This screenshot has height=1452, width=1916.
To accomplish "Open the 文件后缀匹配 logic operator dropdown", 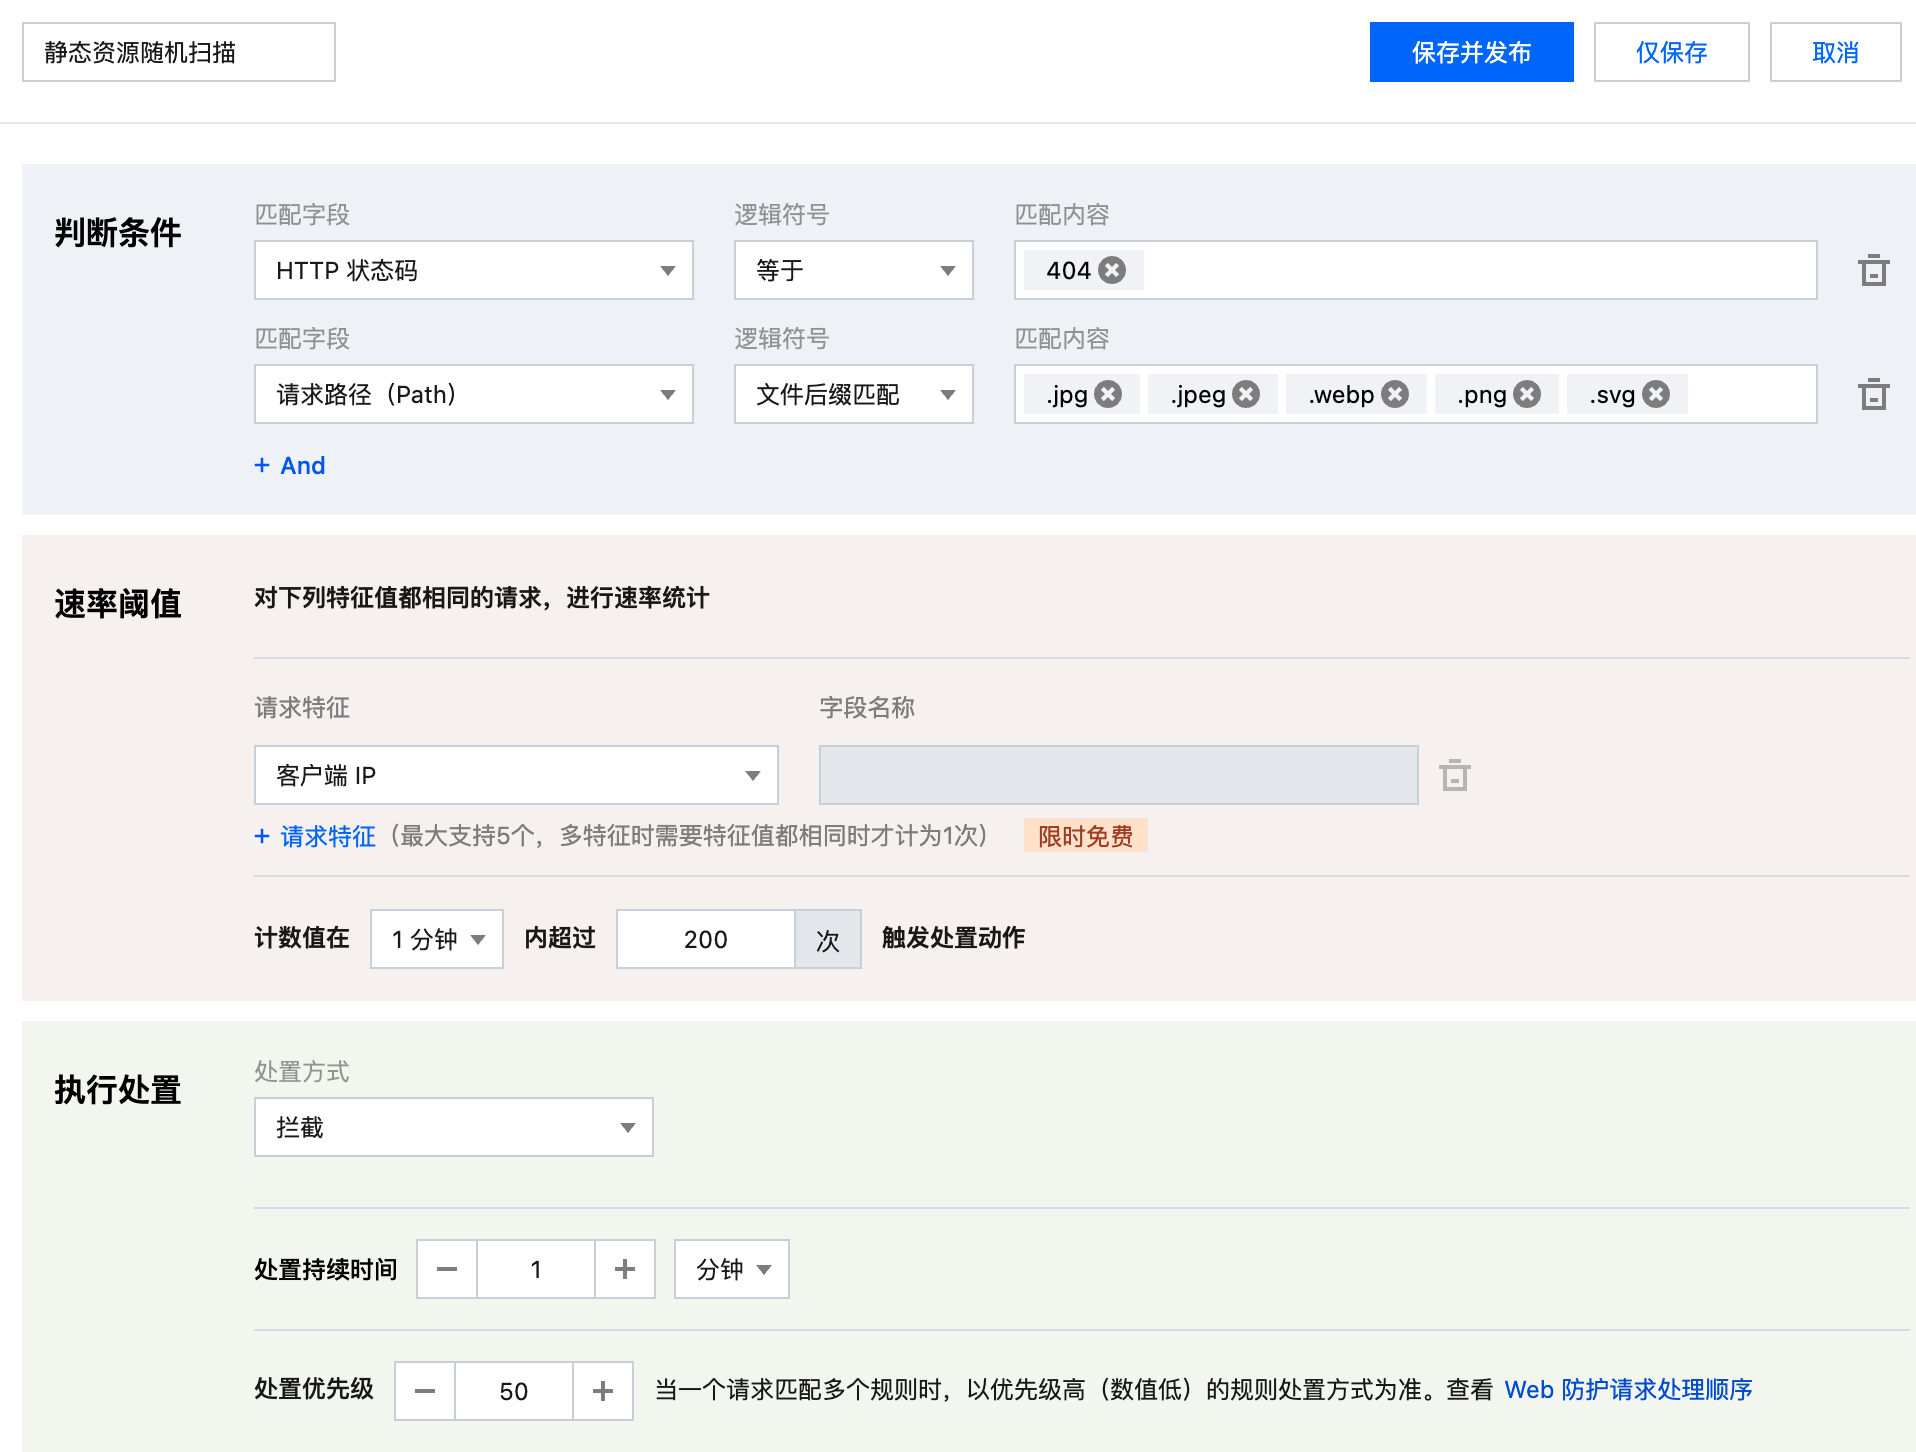I will (853, 394).
